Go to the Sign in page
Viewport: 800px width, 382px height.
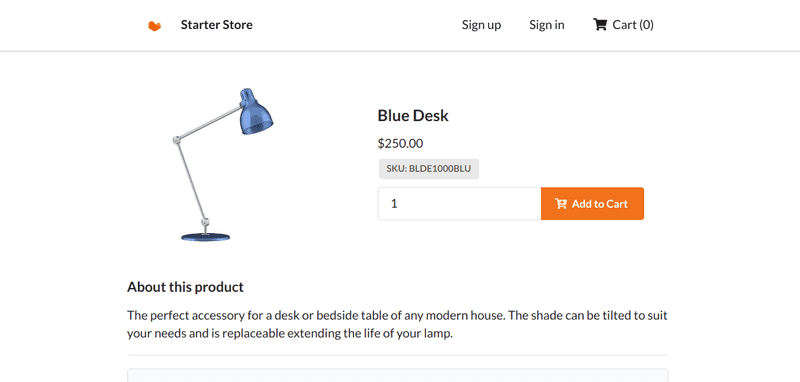pos(546,24)
